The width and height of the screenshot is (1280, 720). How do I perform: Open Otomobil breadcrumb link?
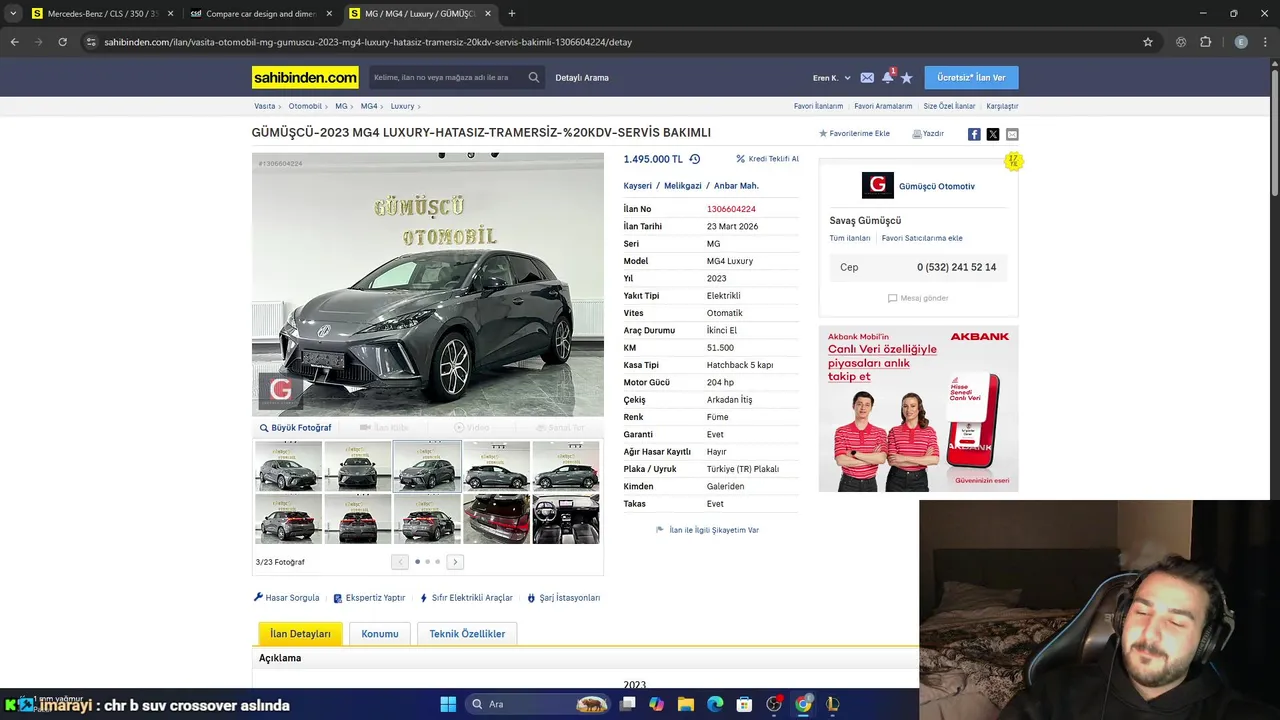[x=305, y=106]
